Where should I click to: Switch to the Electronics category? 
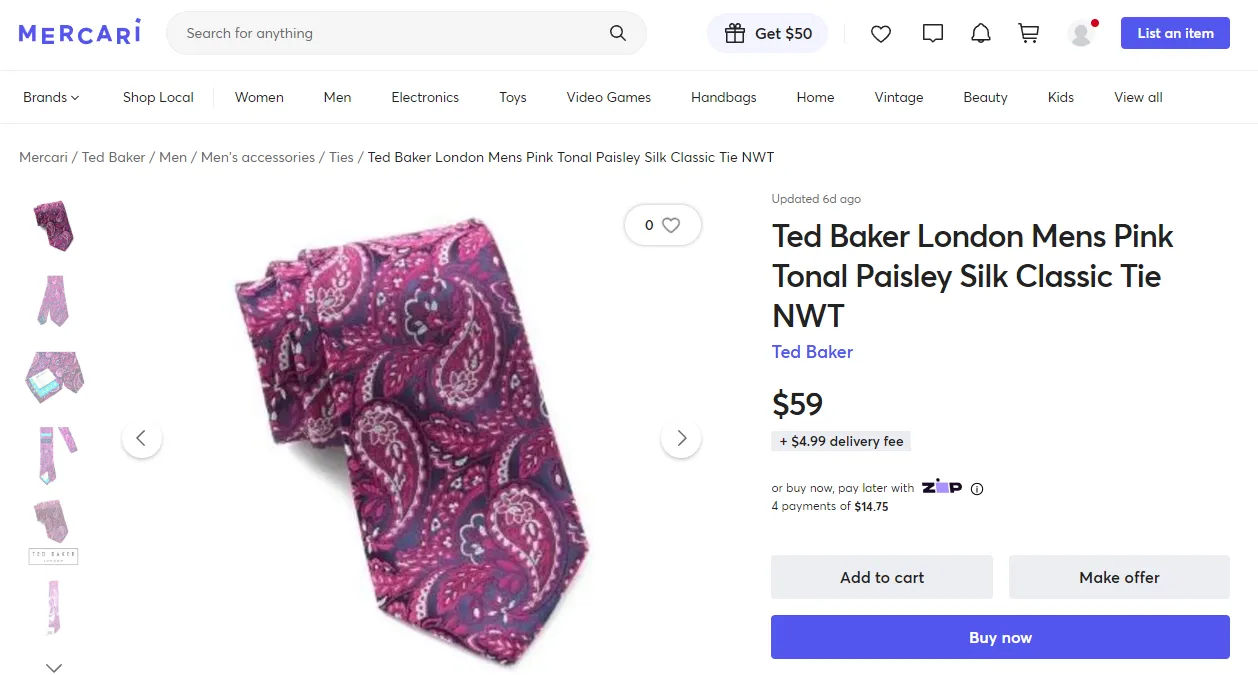tap(424, 97)
